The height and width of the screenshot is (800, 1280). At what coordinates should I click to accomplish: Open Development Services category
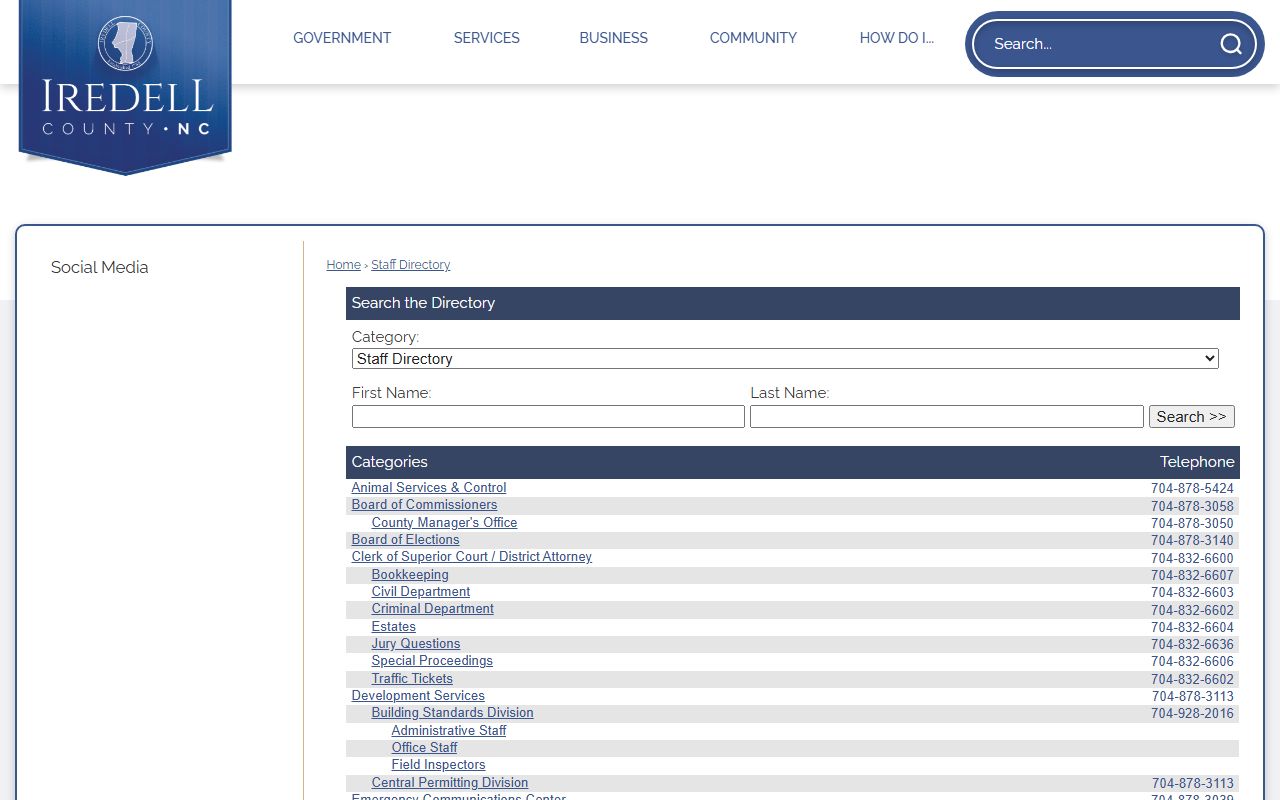[418, 696]
